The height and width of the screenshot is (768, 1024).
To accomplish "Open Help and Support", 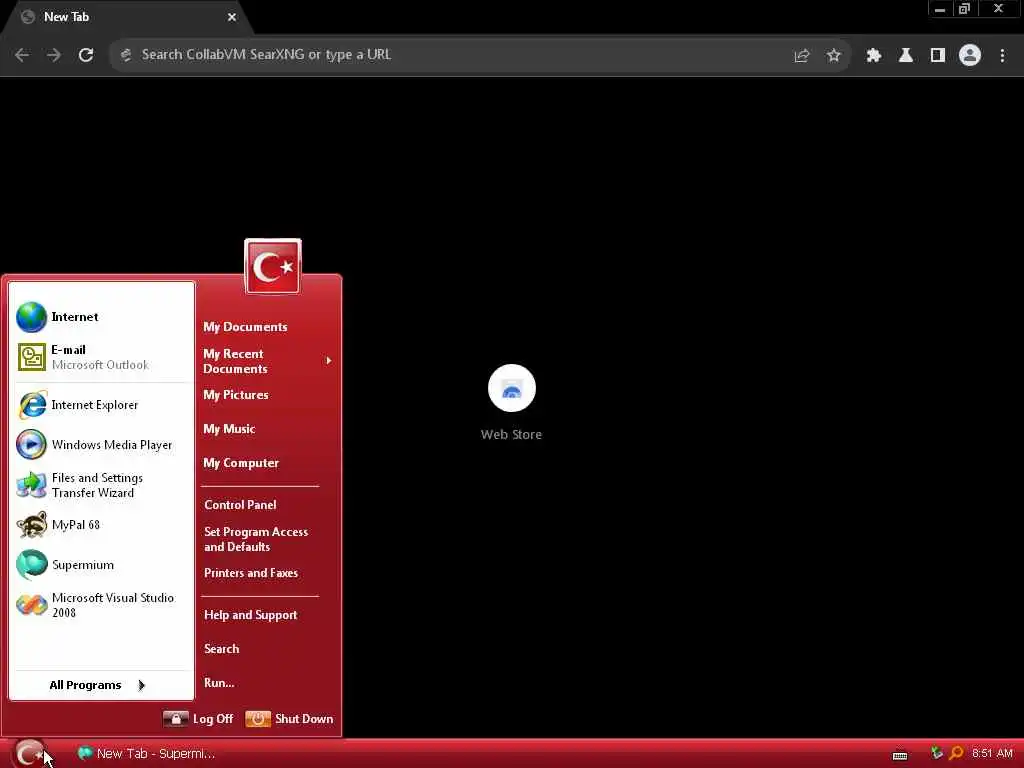I will coord(251,615).
